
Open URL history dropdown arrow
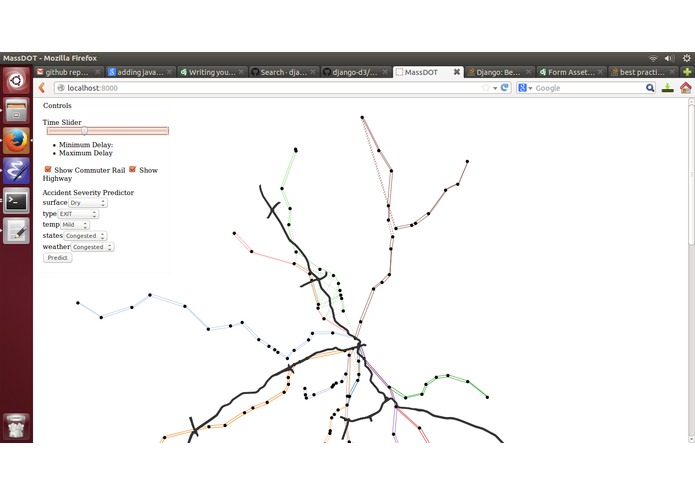click(x=495, y=88)
